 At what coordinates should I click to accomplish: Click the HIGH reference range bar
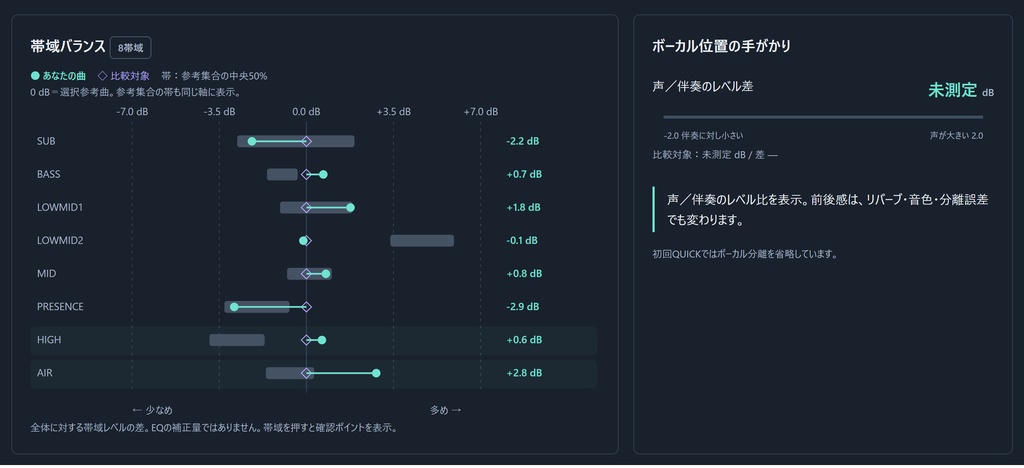pyautogui.click(x=237, y=340)
